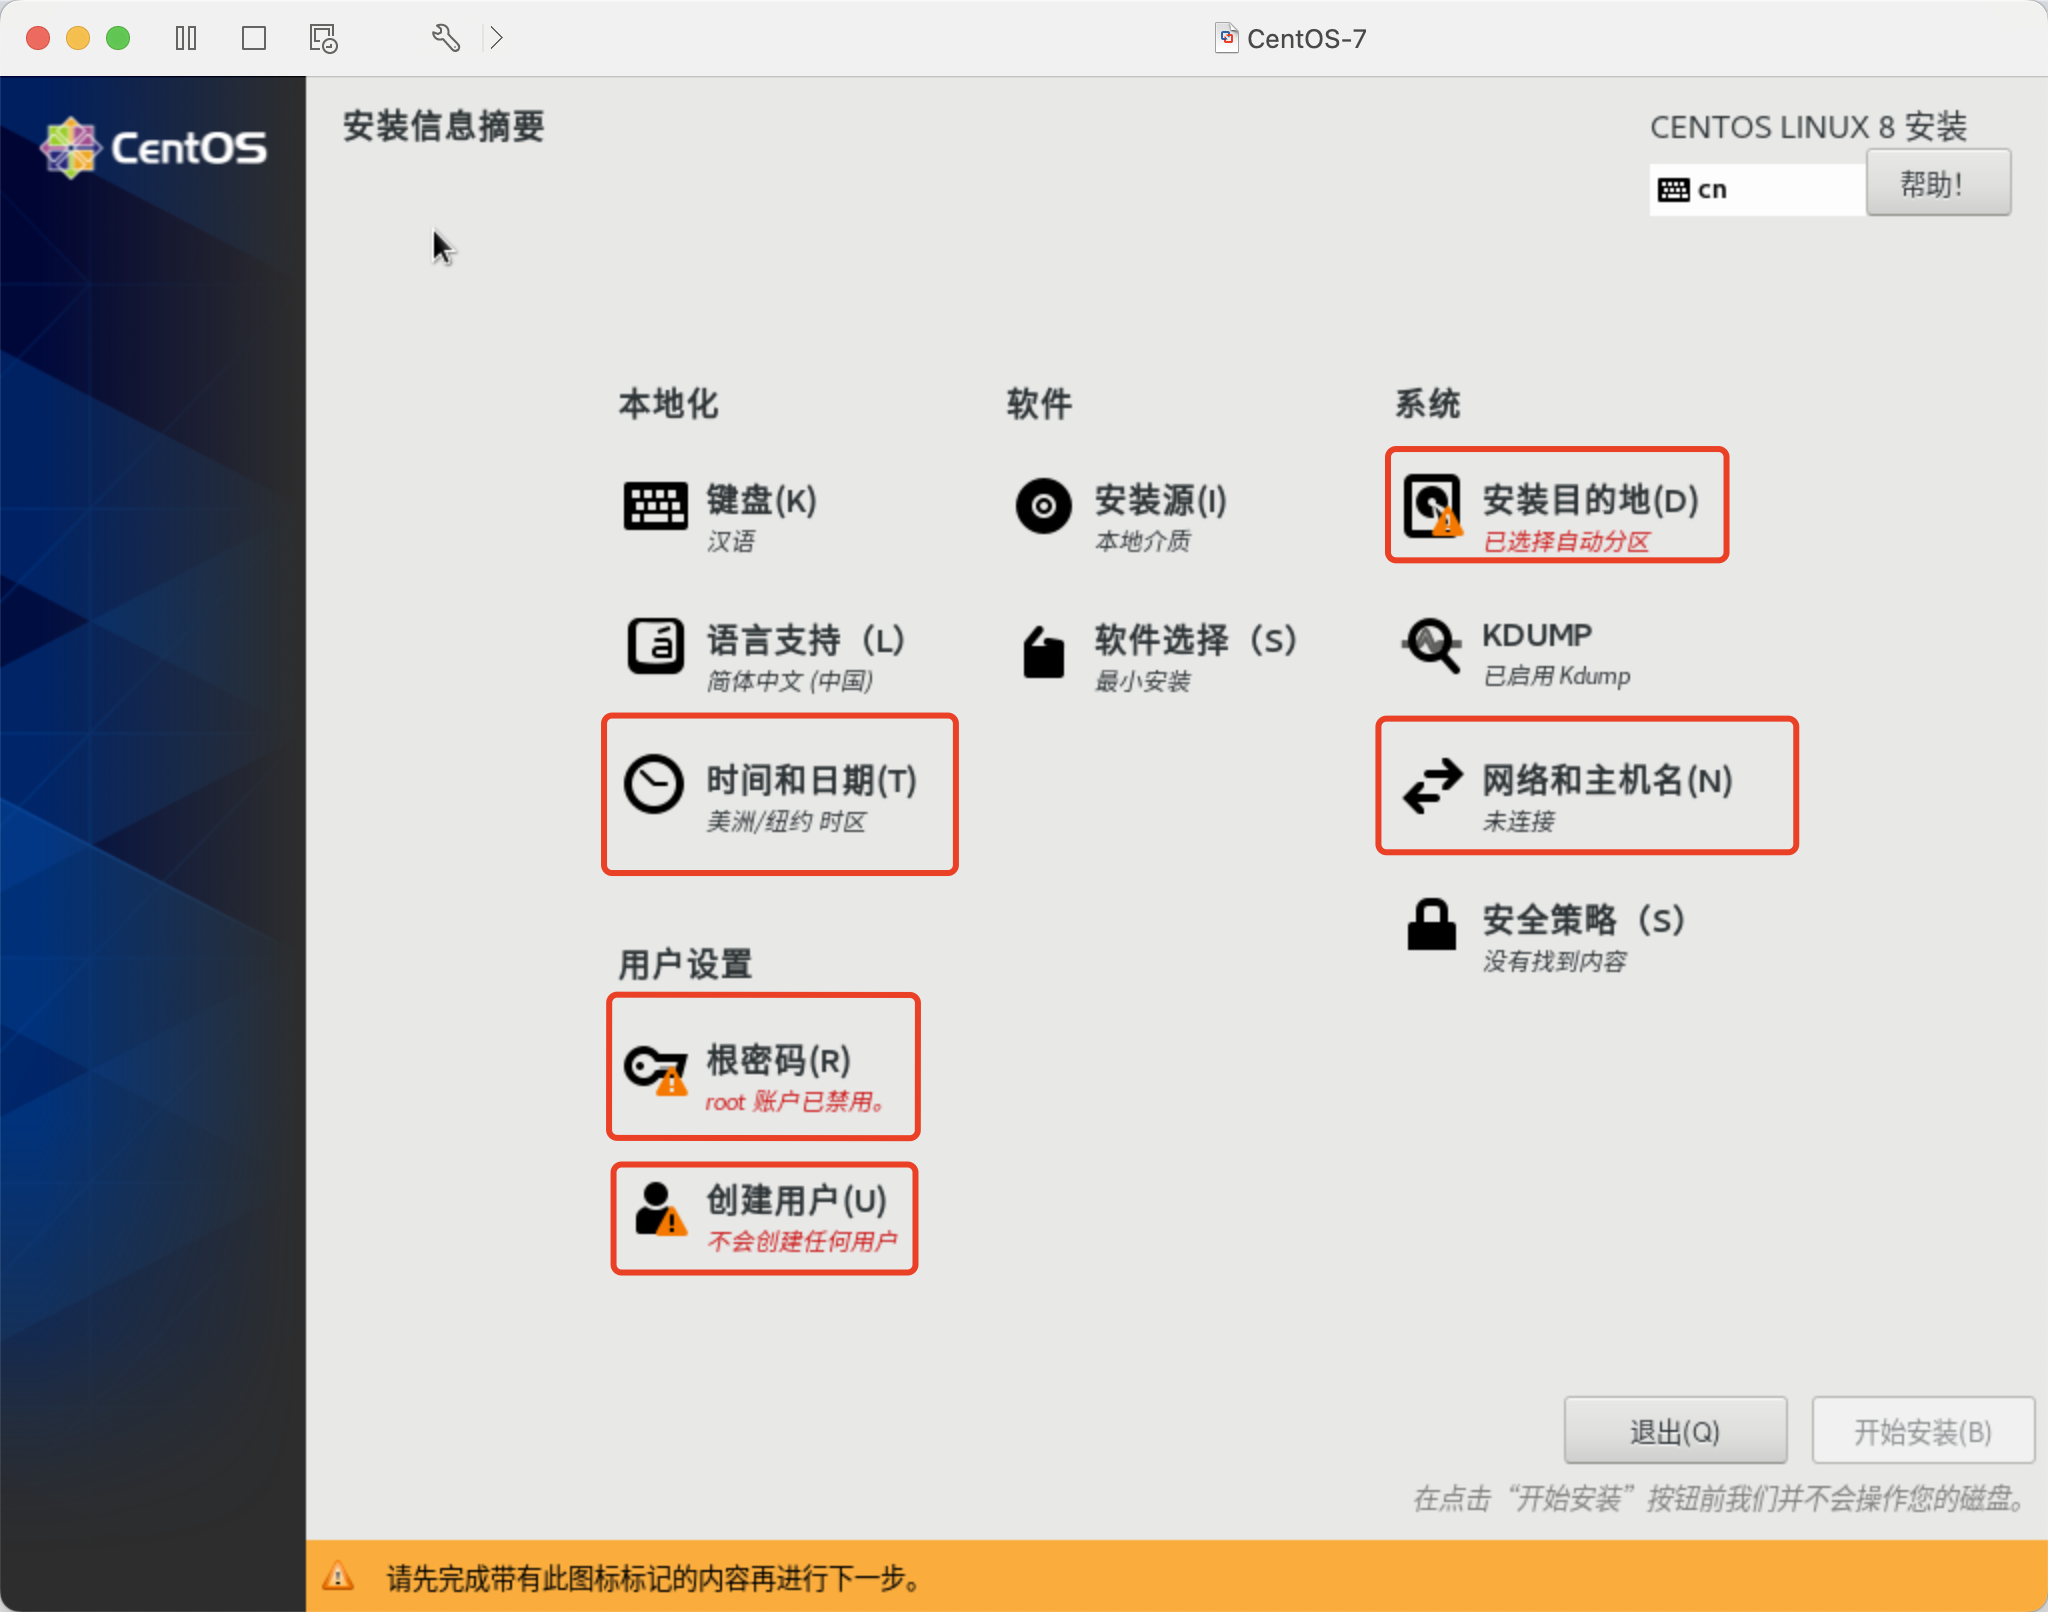The width and height of the screenshot is (2048, 1612).
Task: Open 根密码(R) settings label
Action: 779,1060
